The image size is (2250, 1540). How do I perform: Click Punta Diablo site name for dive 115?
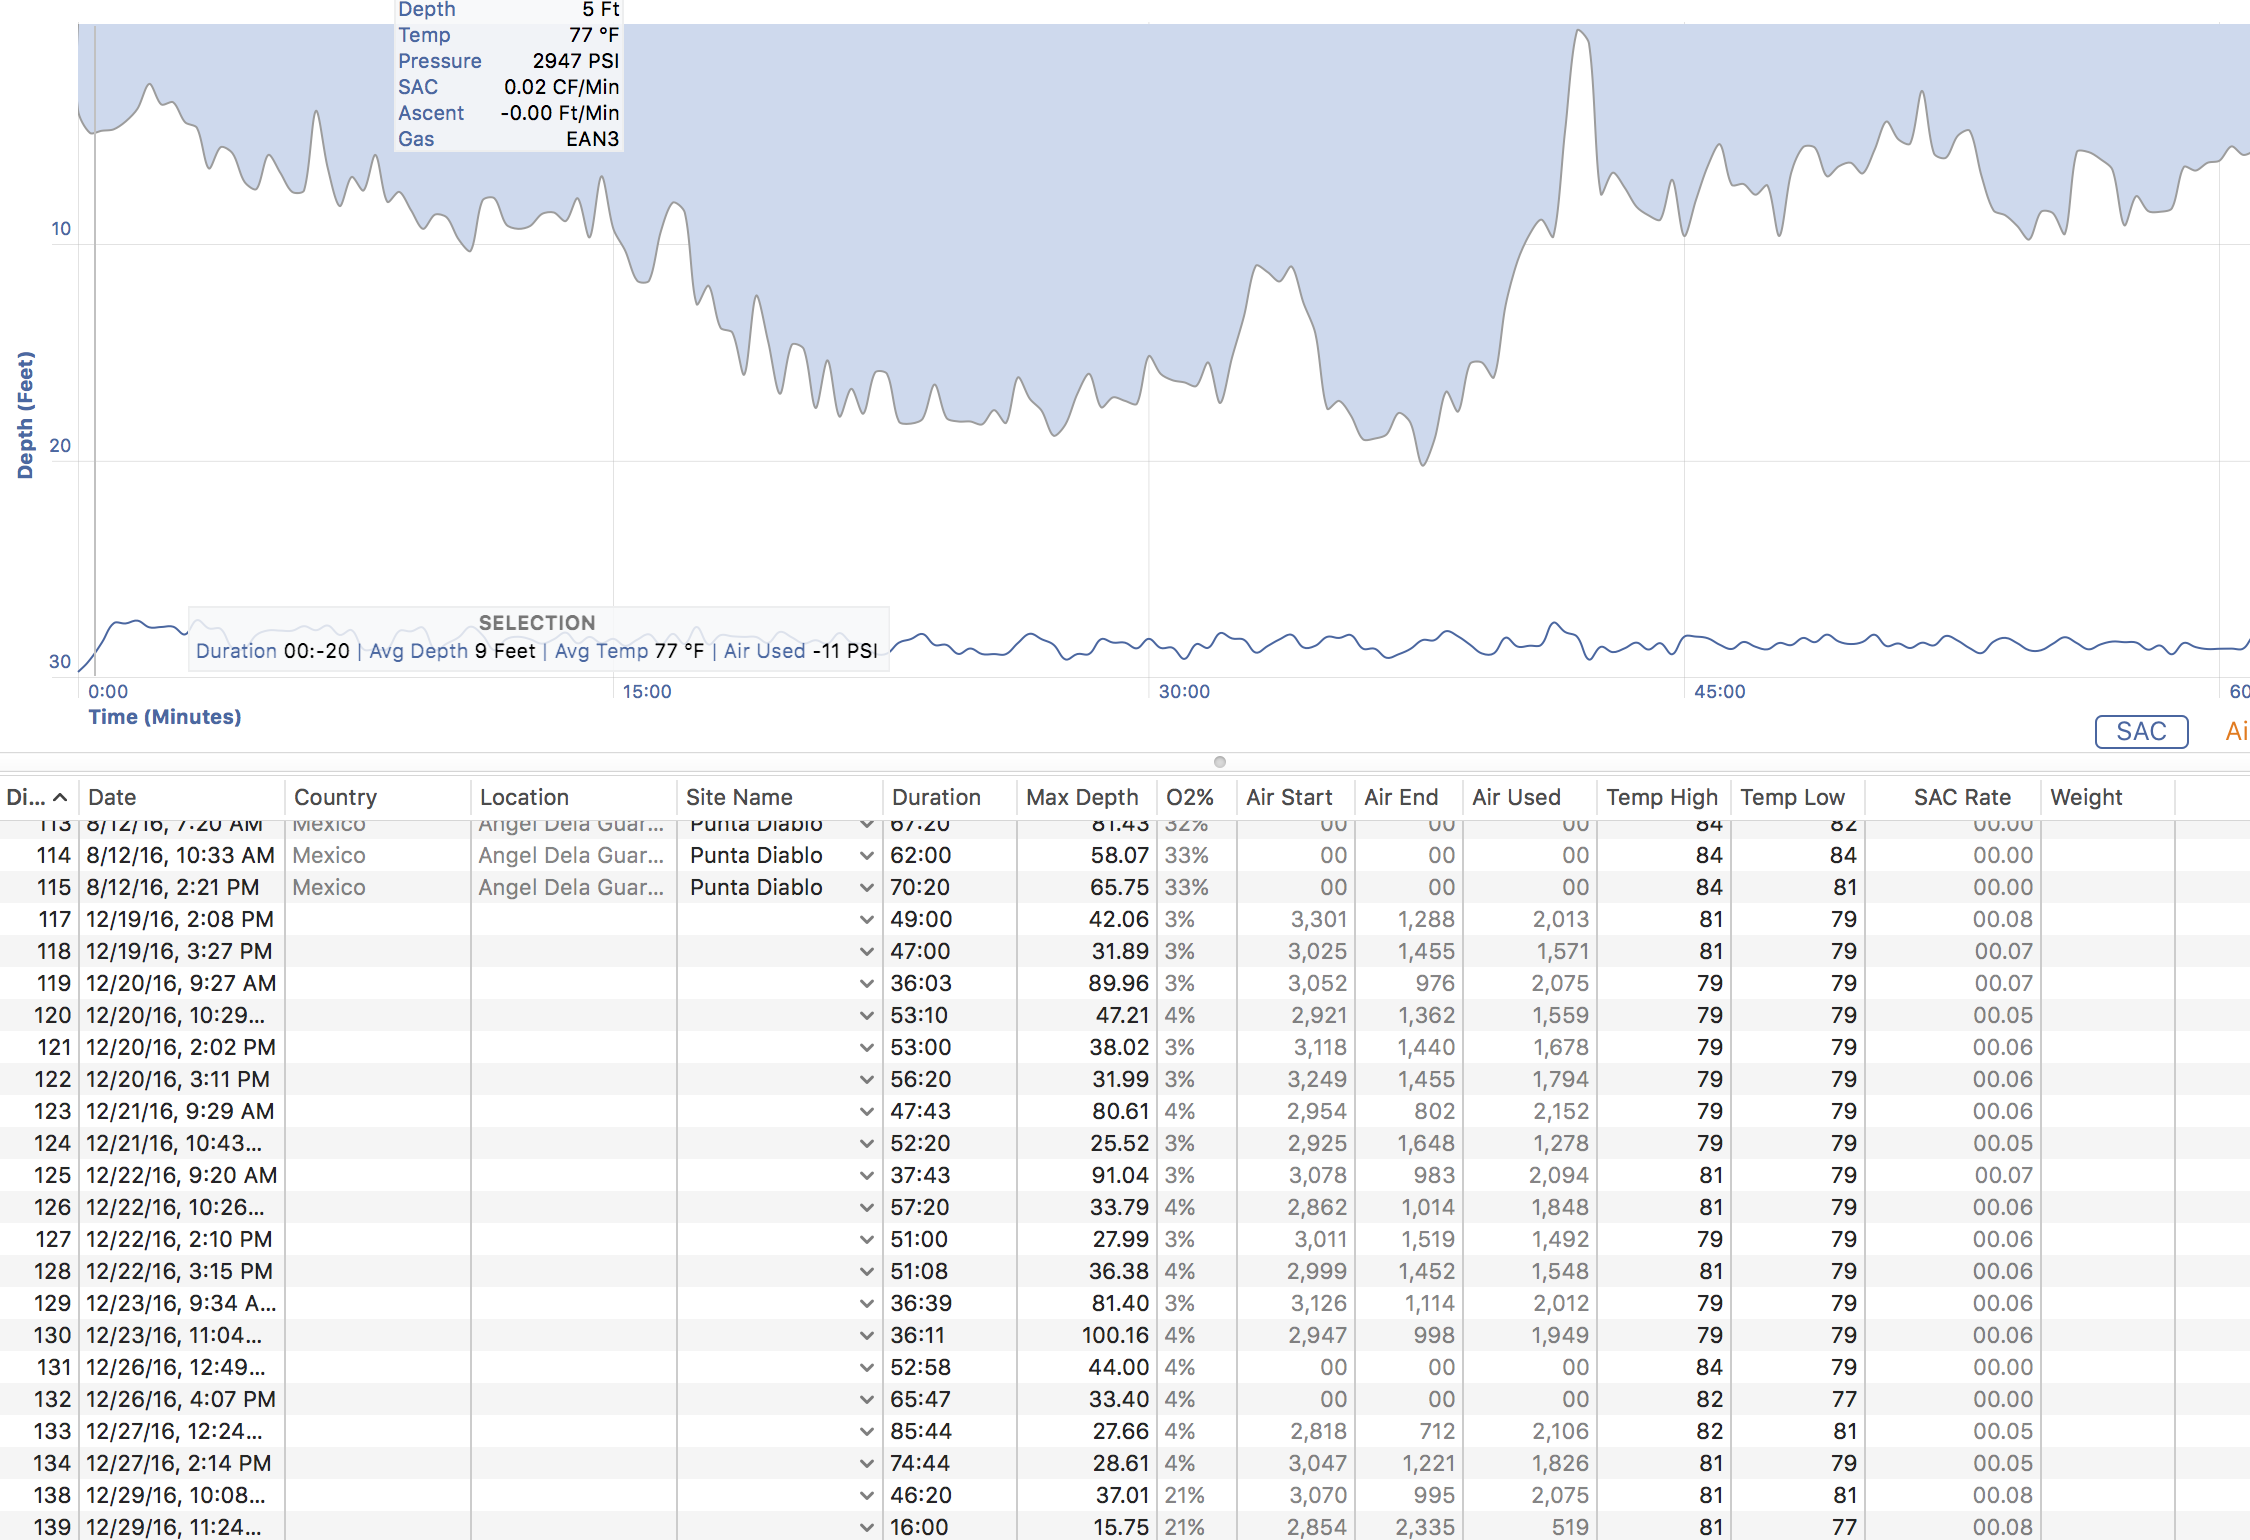pyautogui.click(x=756, y=887)
